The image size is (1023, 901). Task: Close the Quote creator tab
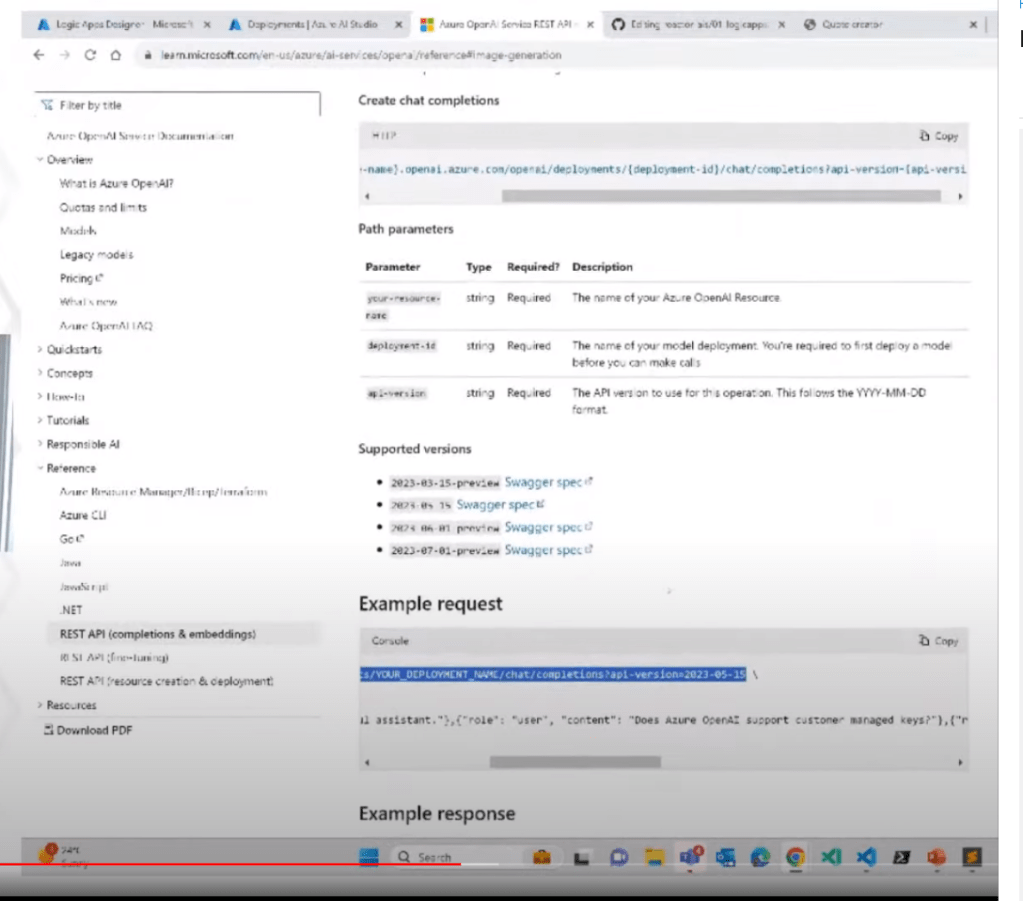pyautogui.click(x=973, y=25)
